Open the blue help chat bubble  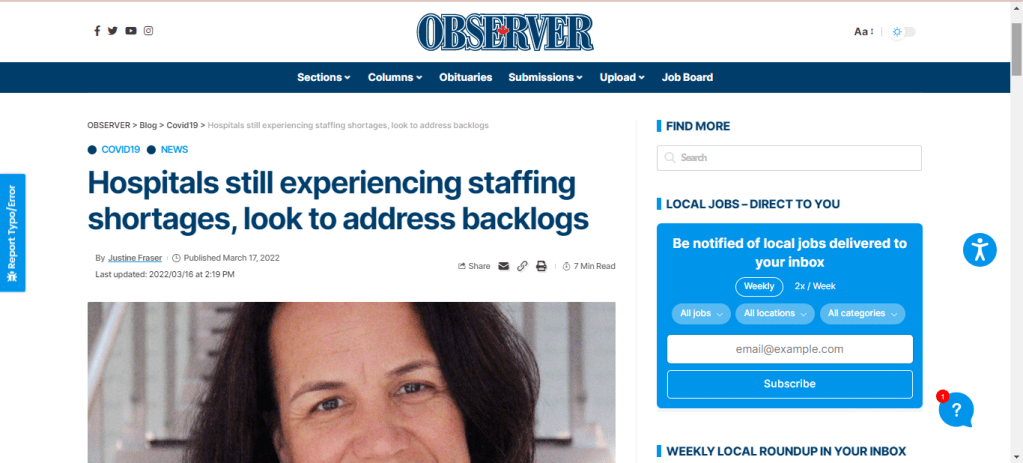click(956, 410)
